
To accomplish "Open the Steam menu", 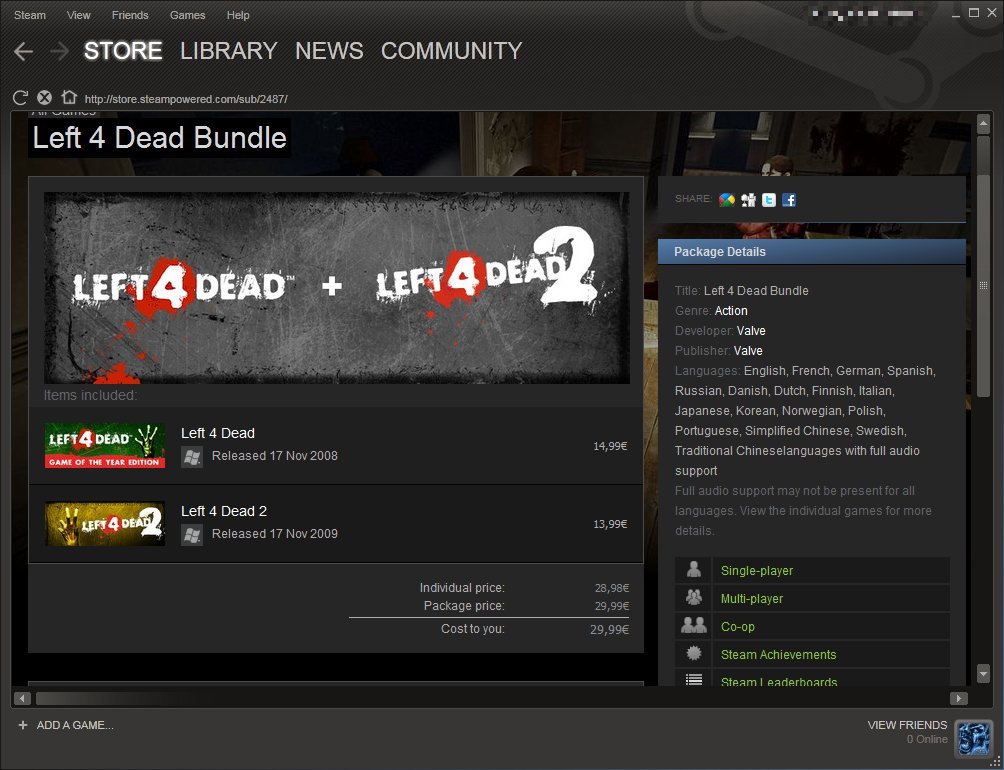I will (29, 15).
